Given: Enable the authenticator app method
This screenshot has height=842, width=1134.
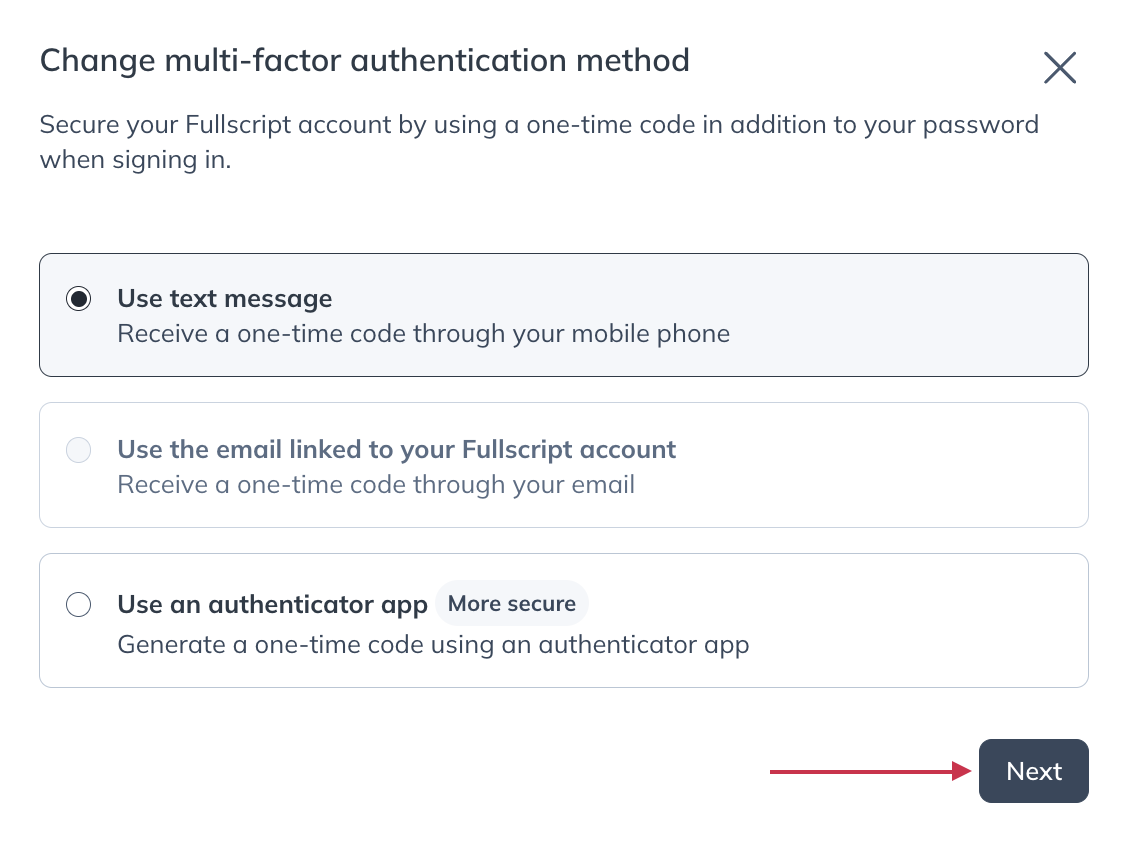Looking at the screenshot, I should click(x=78, y=604).
